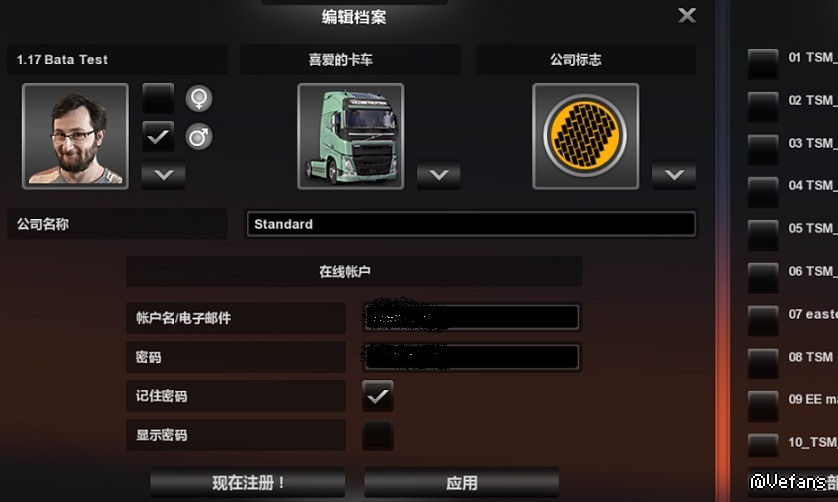838x502 pixels.
Task: Click the green Volvo truck image
Action: pyautogui.click(x=351, y=136)
